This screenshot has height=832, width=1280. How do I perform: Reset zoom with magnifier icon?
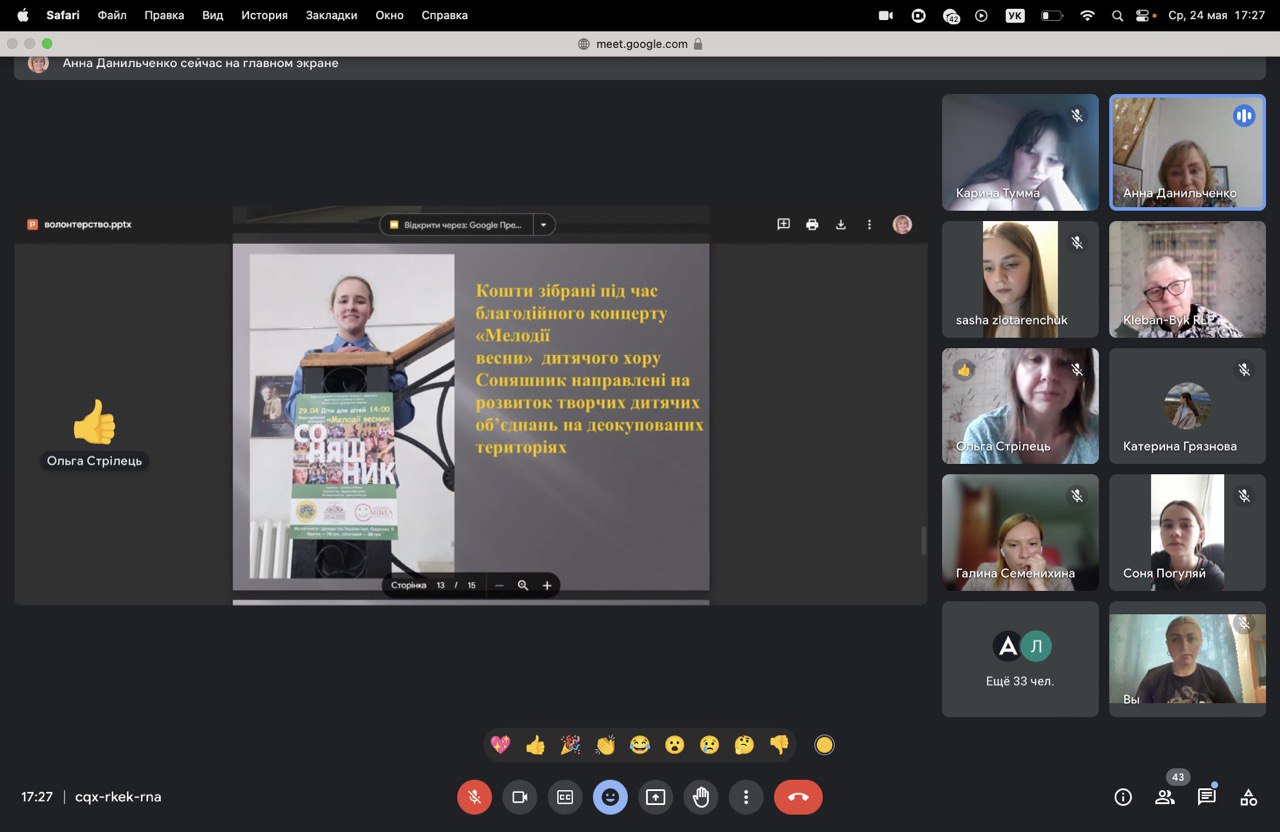point(523,585)
